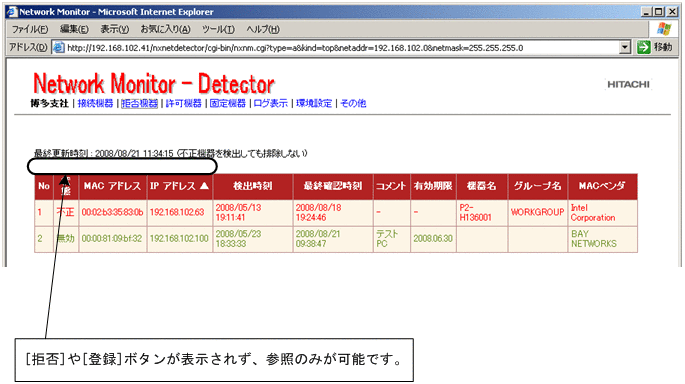Open the ツール(T) menu

pyautogui.click(x=218, y=29)
